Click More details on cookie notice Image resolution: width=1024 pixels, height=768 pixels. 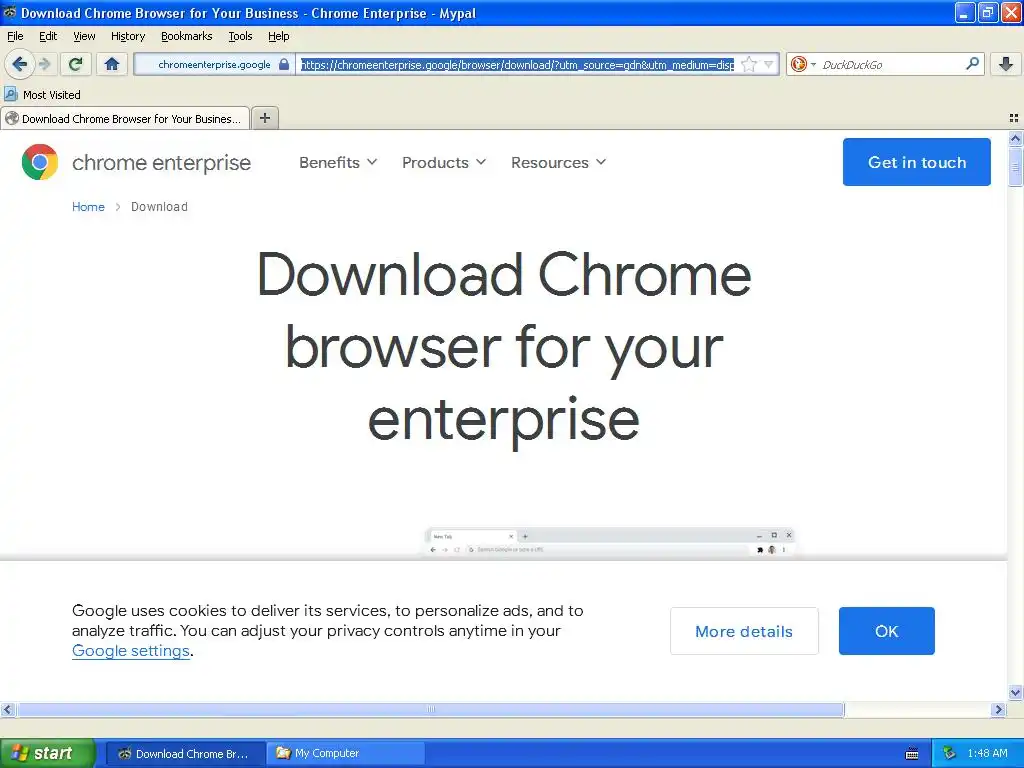pyautogui.click(x=744, y=631)
